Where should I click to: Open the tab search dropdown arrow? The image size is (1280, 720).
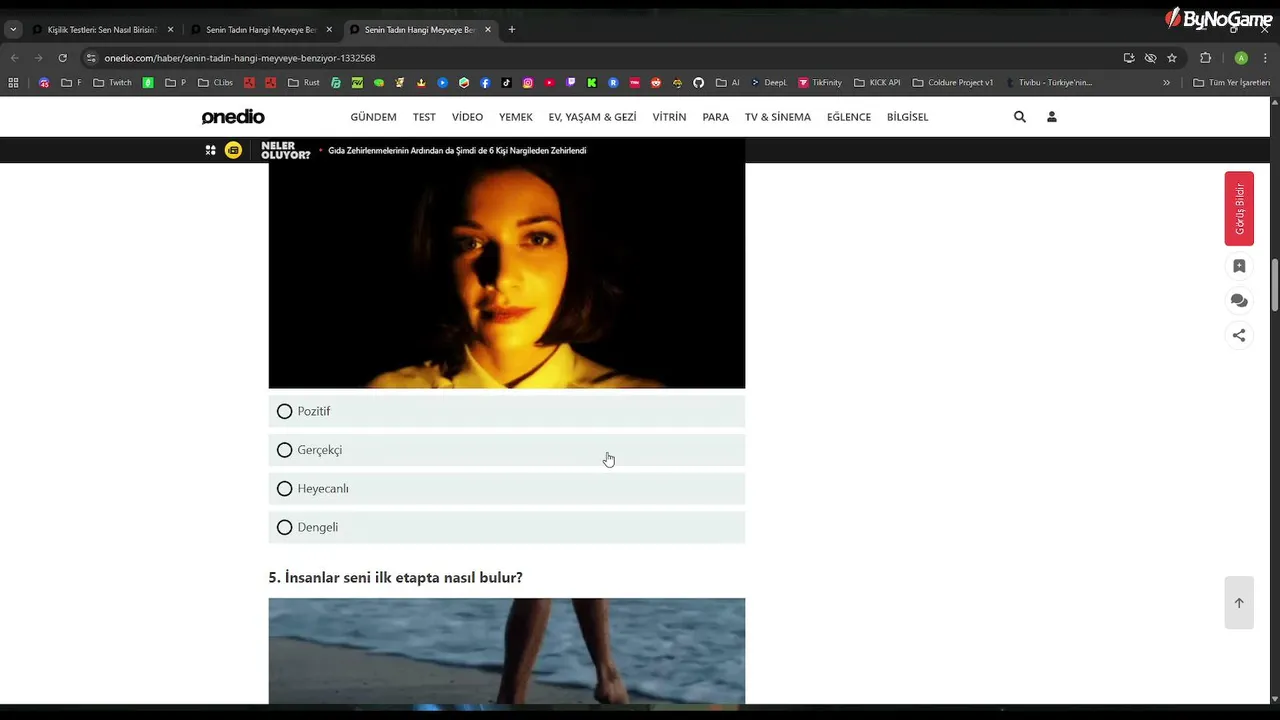13,30
